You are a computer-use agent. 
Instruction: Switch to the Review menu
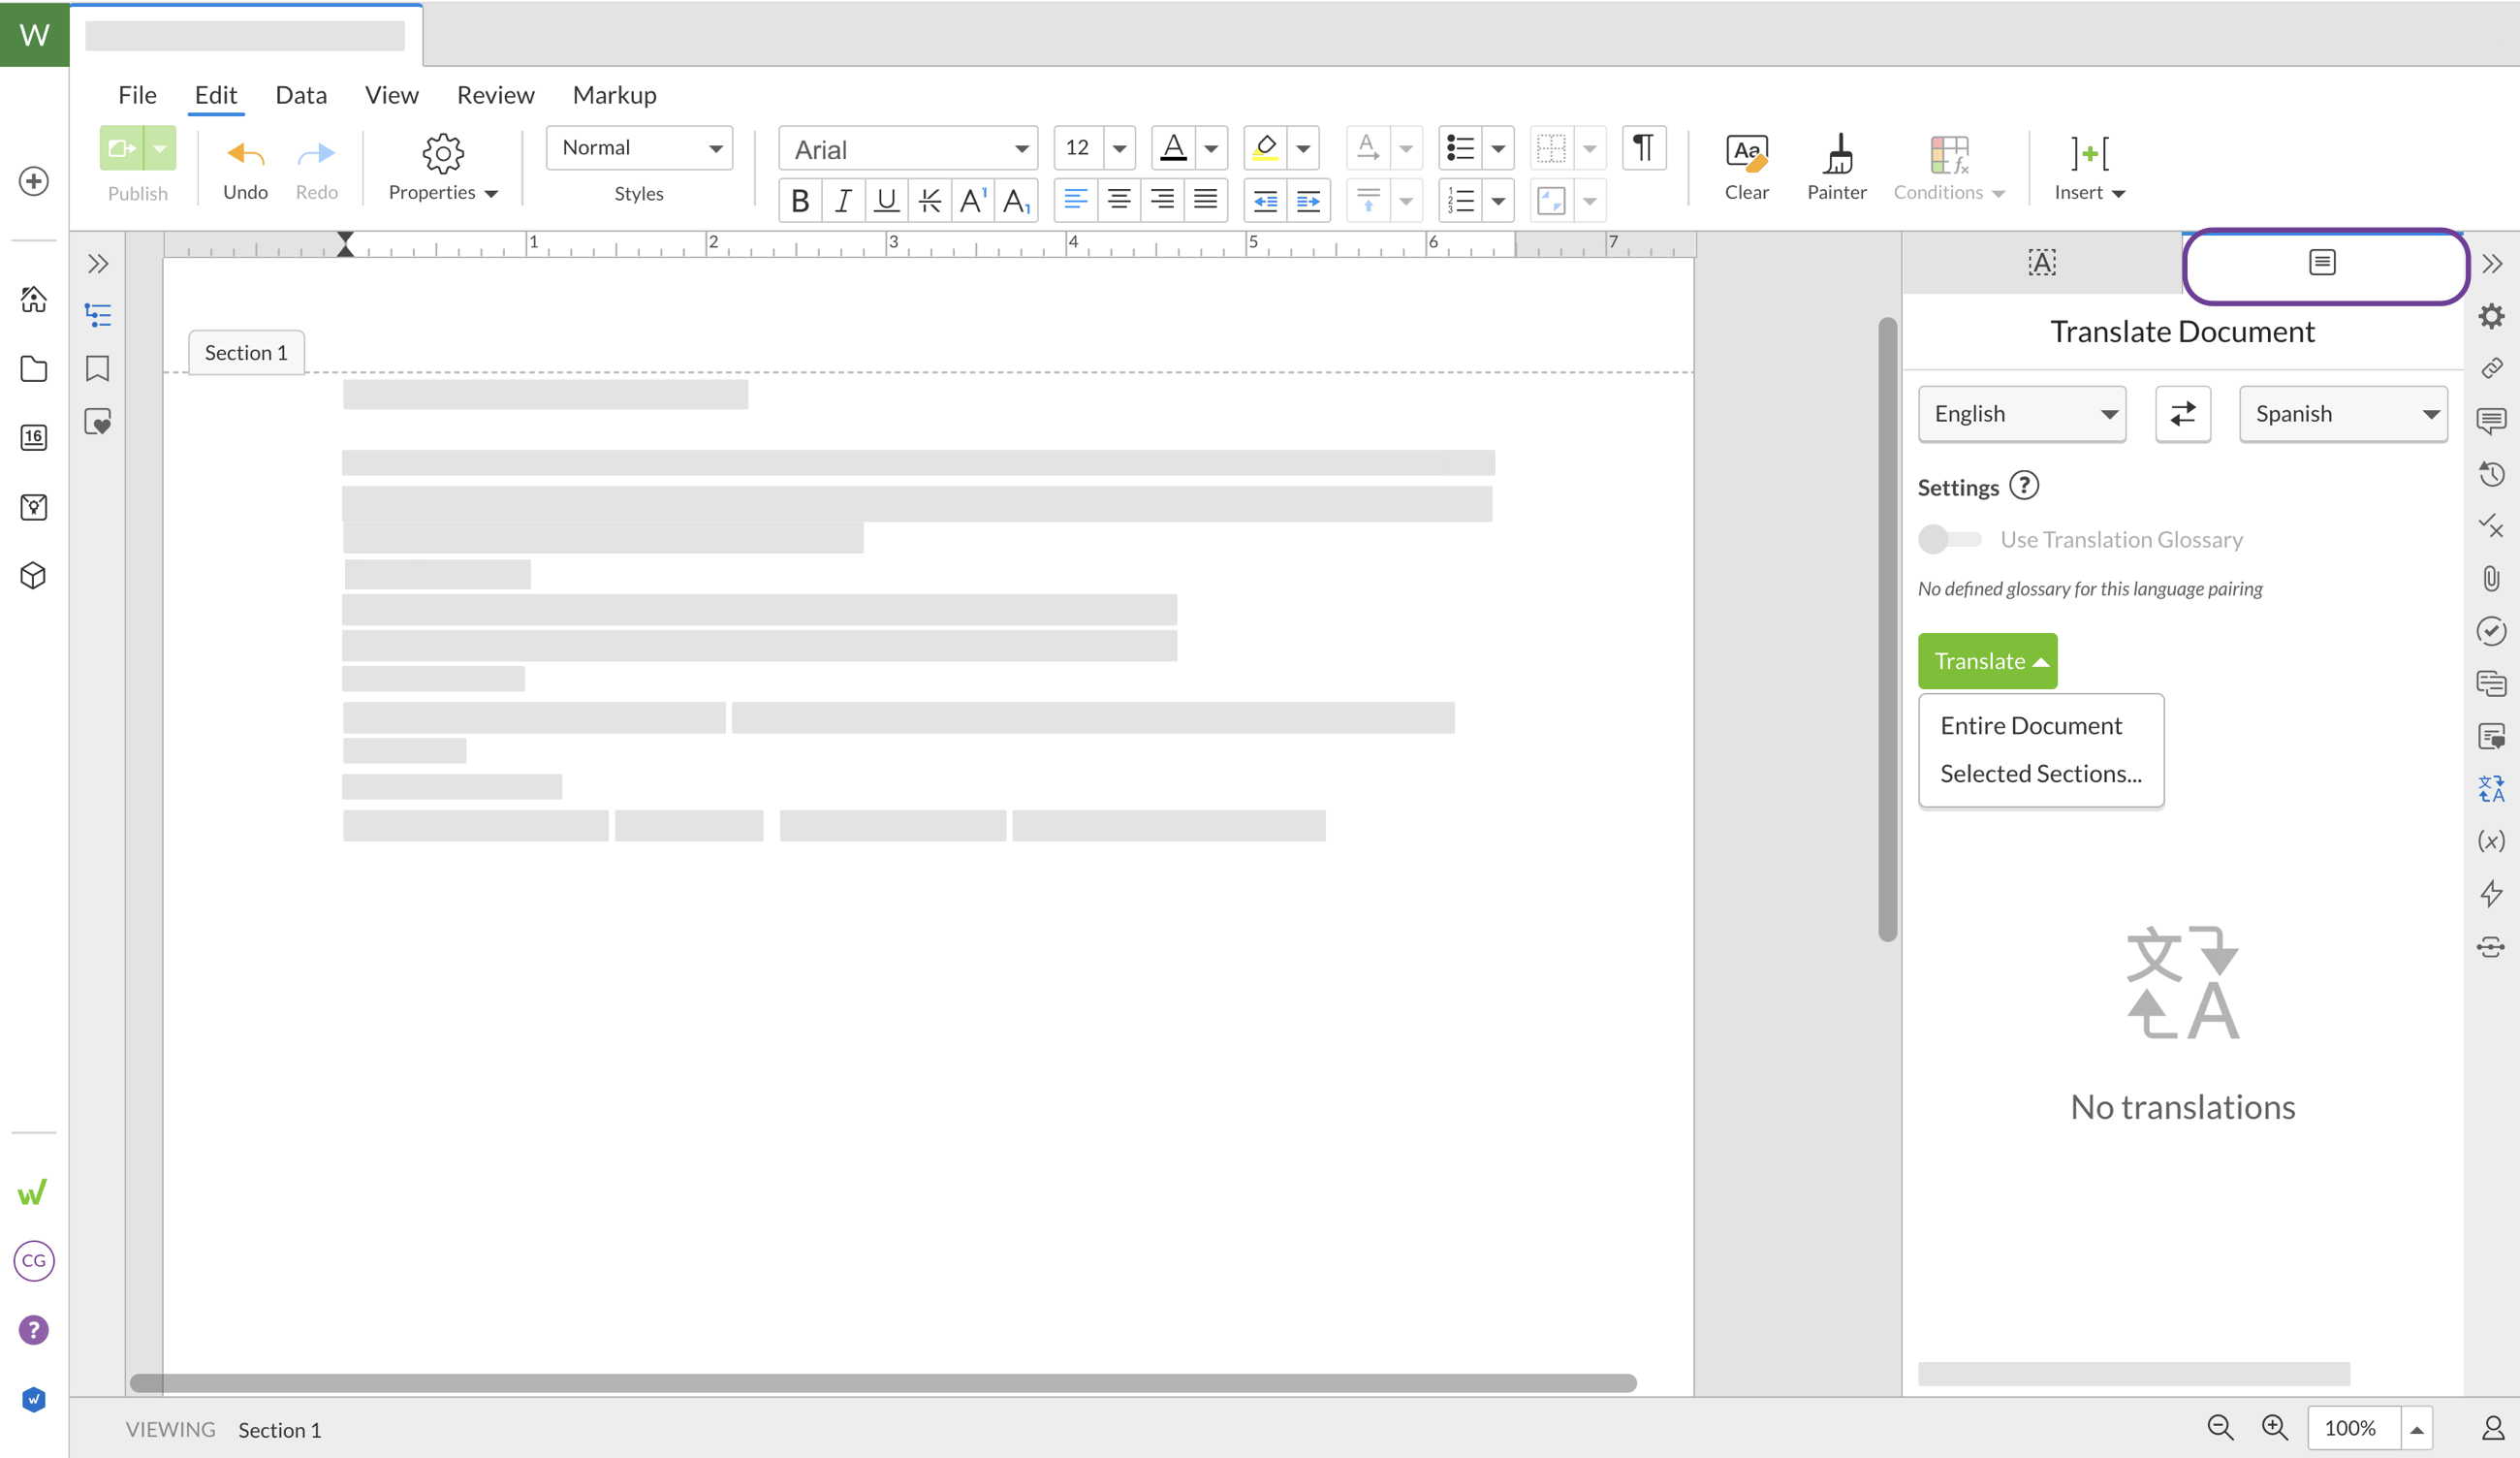[x=495, y=95]
